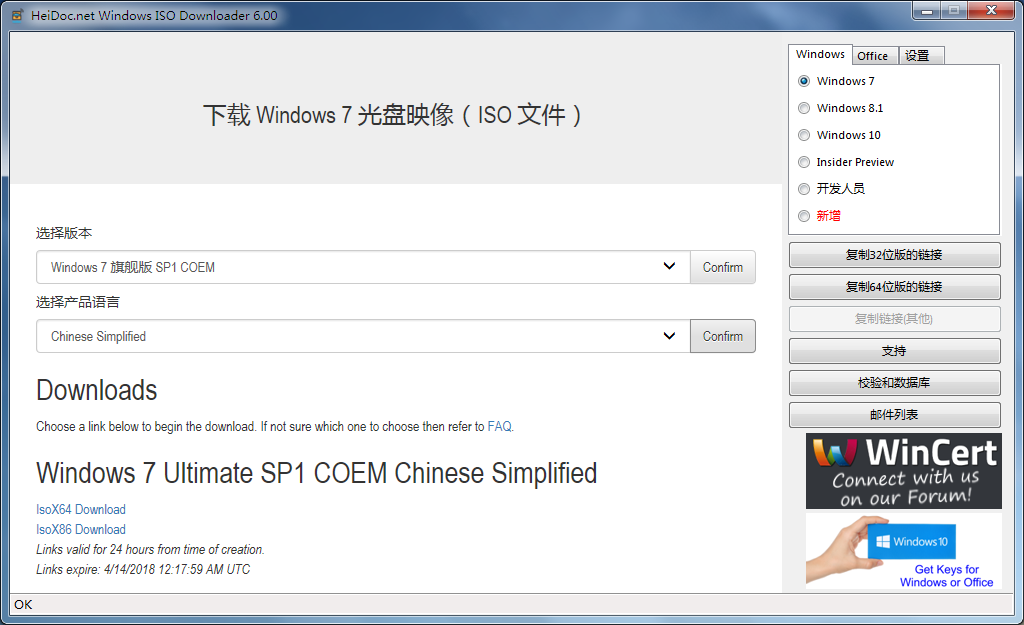1024x625 pixels.
Task: Open 校验和数据库 button
Action: click(895, 383)
